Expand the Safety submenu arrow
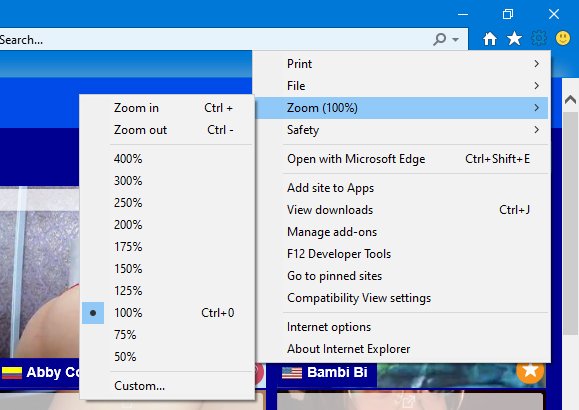The width and height of the screenshot is (579, 410). (537, 130)
